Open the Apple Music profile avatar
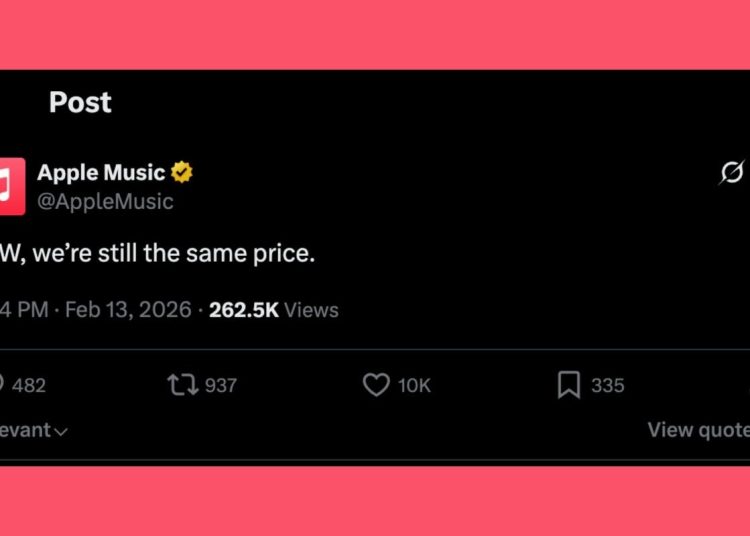The height and width of the screenshot is (536, 750). point(11,186)
